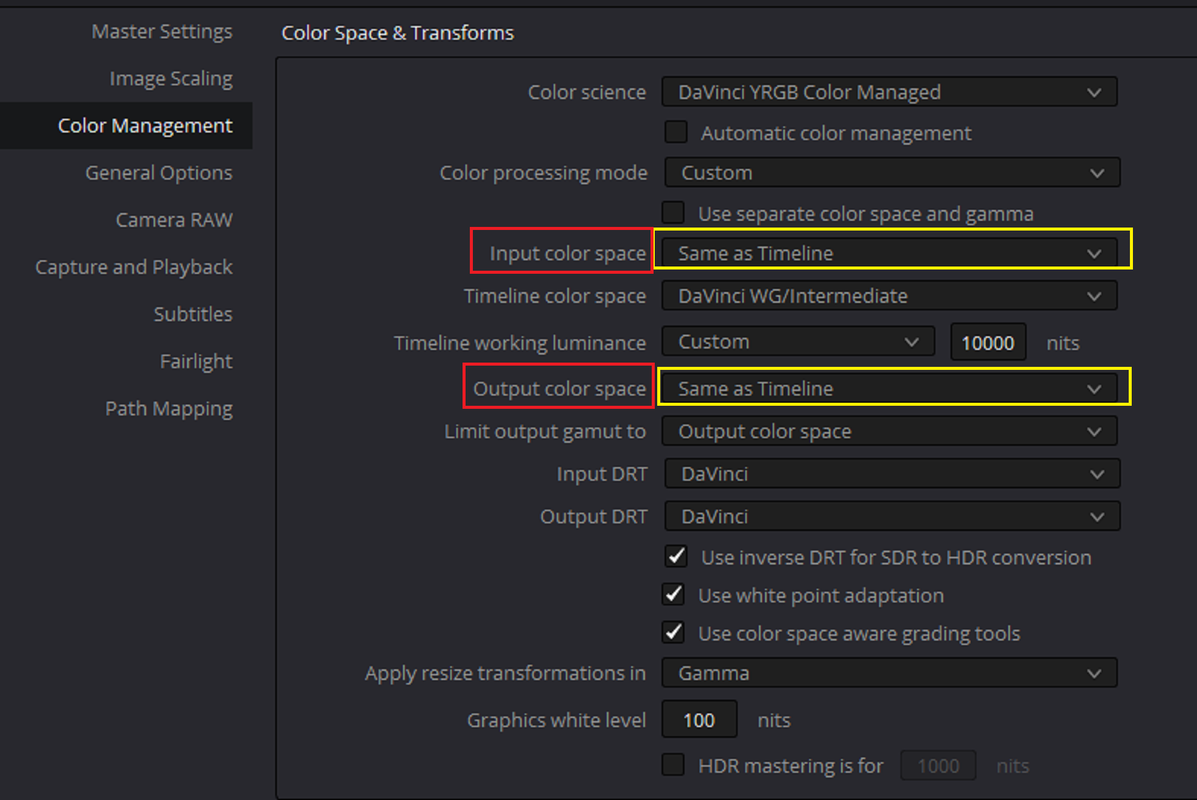Viewport: 1197px width, 800px height.
Task: Open Limit output gamut to dropdown
Action: tap(889, 431)
